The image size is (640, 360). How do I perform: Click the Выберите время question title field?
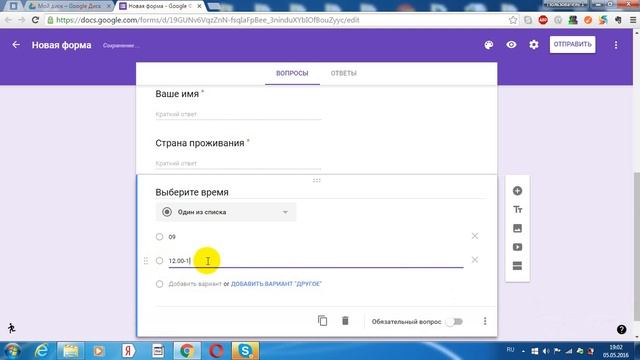click(x=321, y=192)
